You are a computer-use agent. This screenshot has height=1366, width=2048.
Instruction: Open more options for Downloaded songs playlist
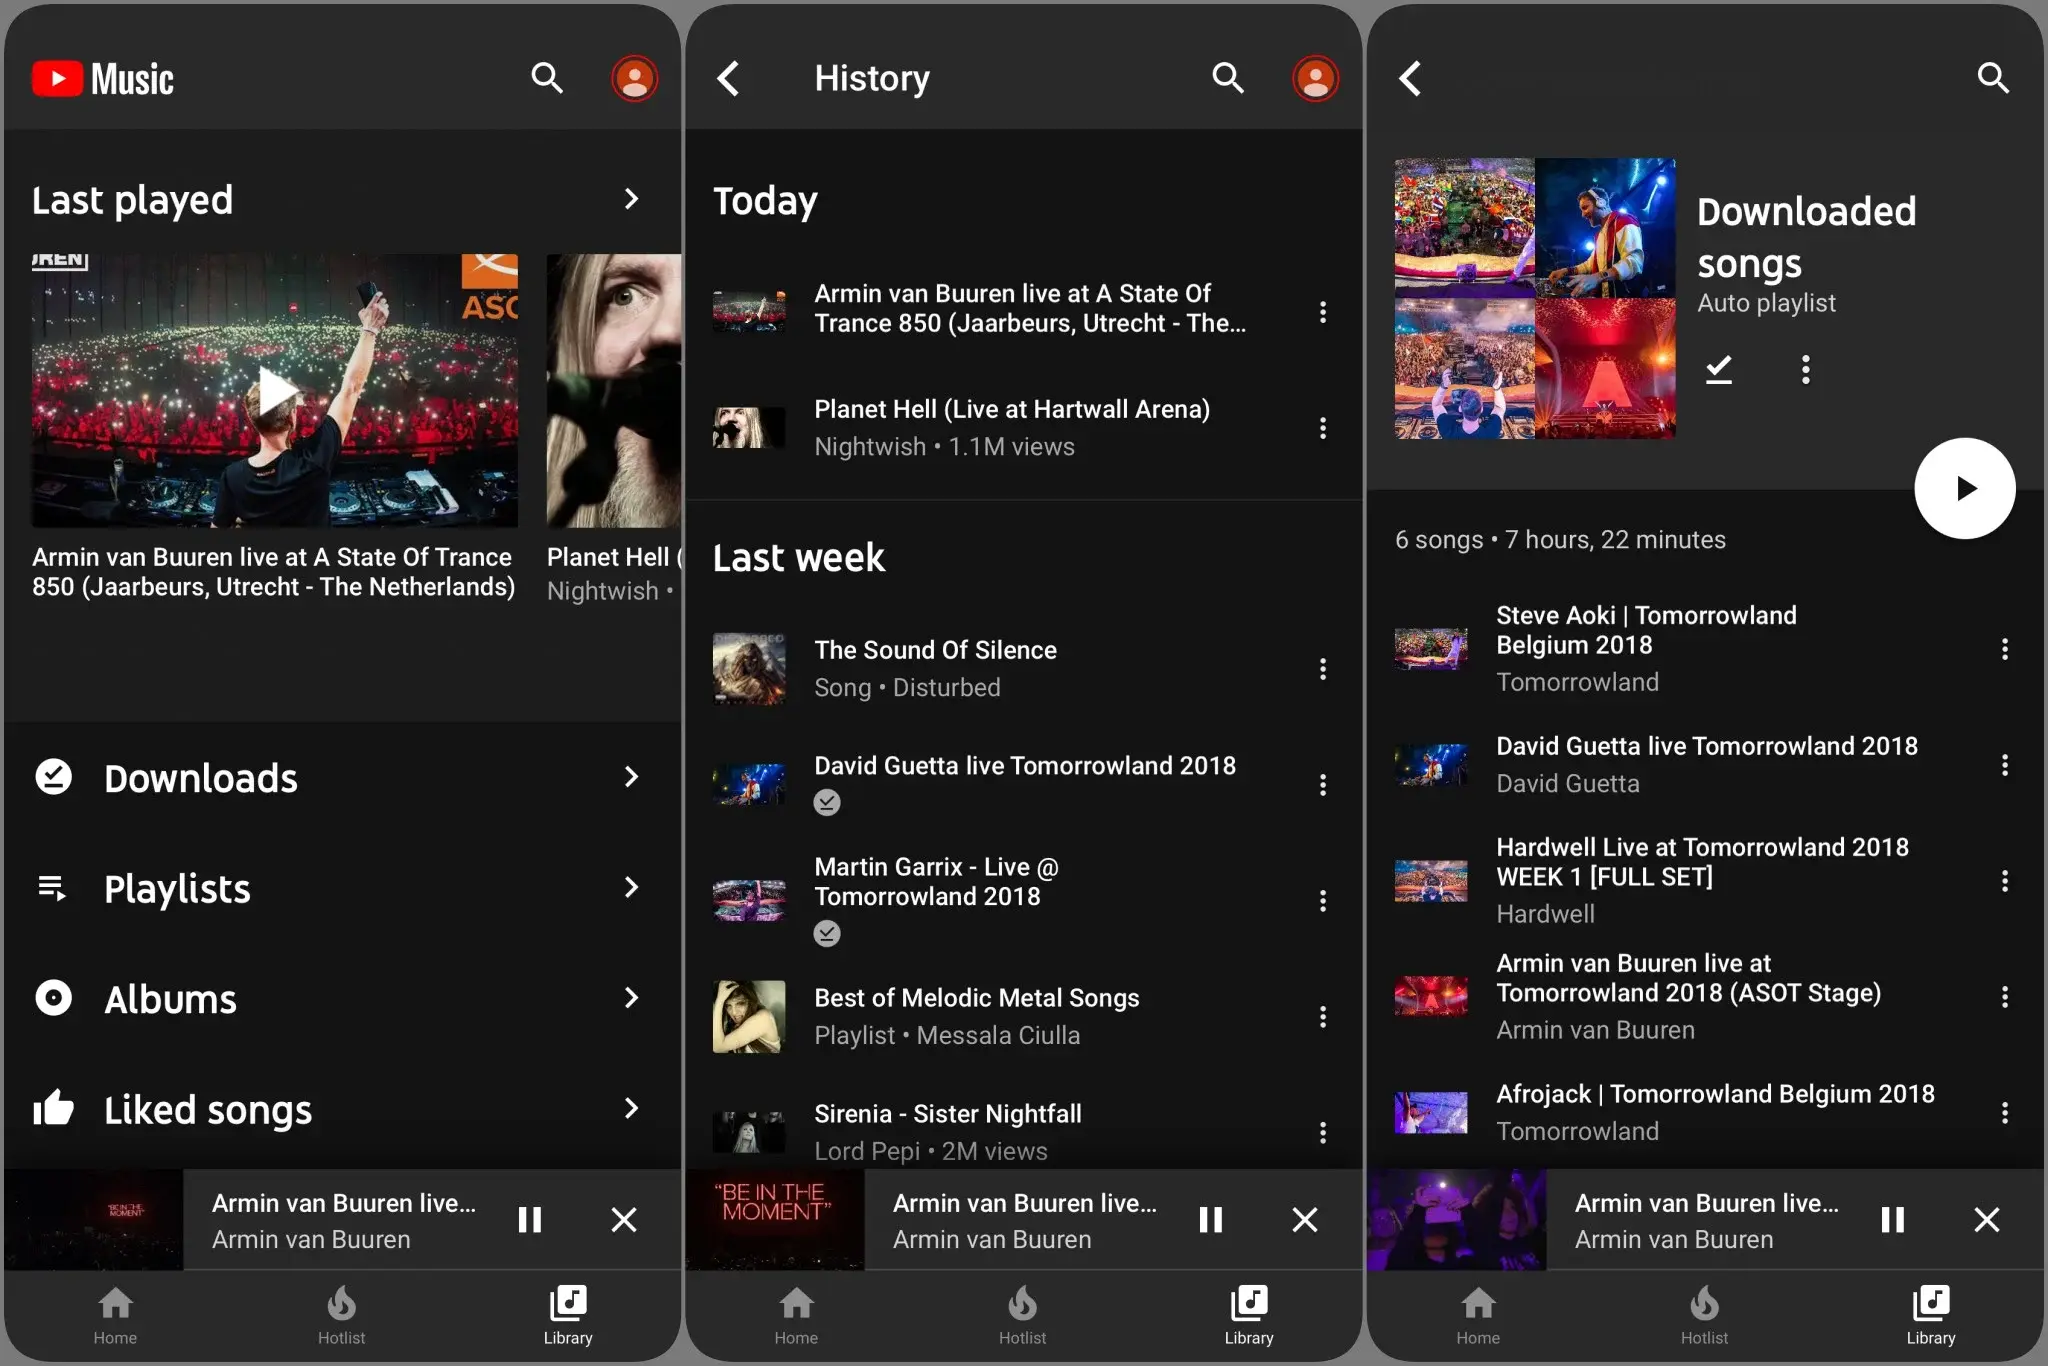(1805, 369)
